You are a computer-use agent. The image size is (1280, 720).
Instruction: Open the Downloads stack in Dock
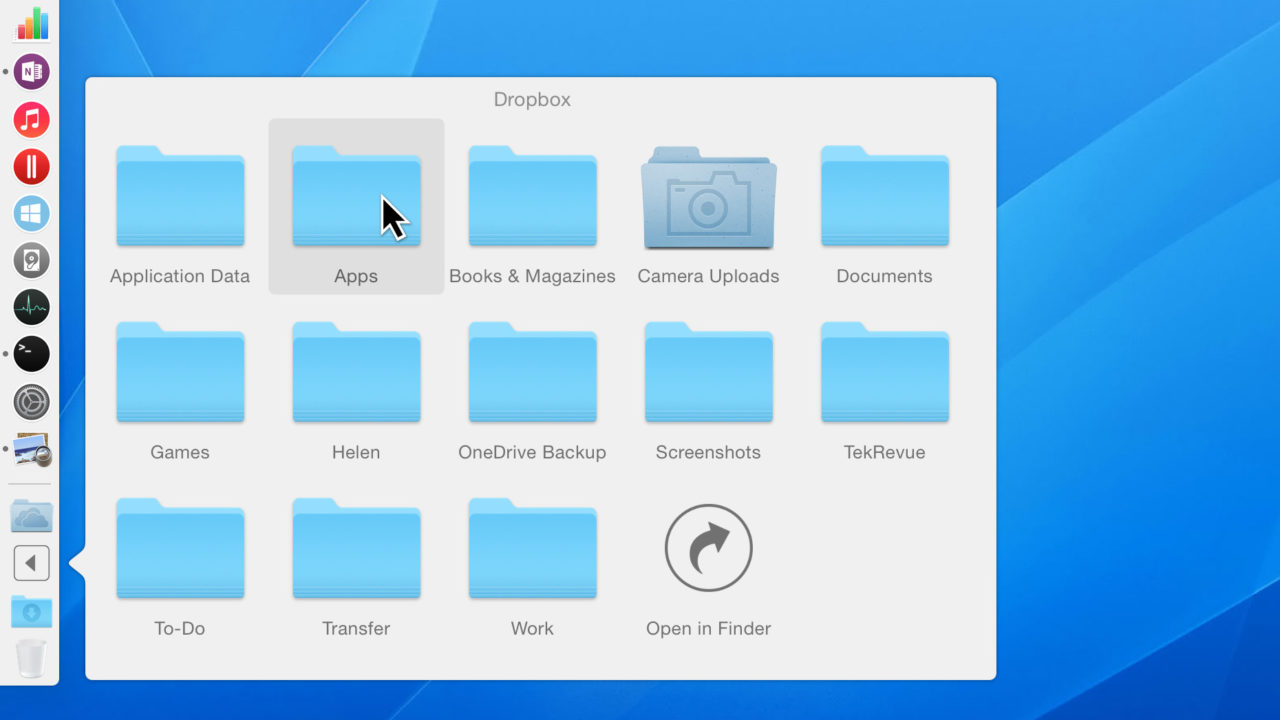(32, 611)
